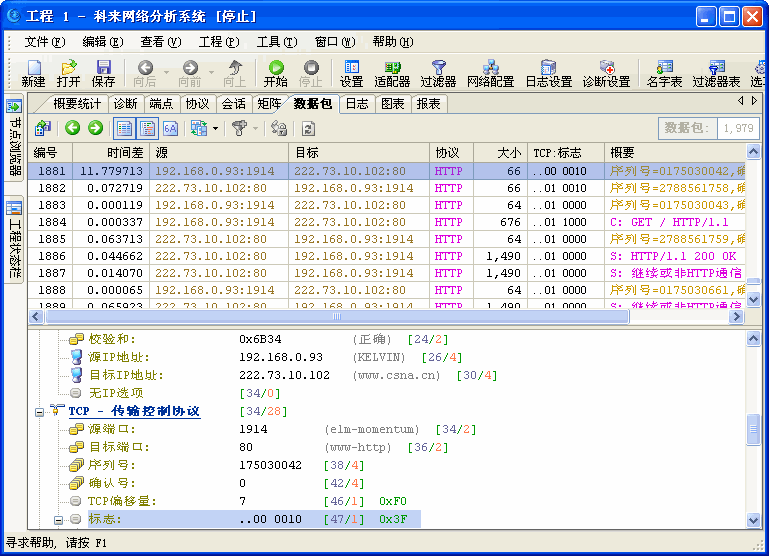Open the 工具 (Tools) menu

click(x=276, y=42)
